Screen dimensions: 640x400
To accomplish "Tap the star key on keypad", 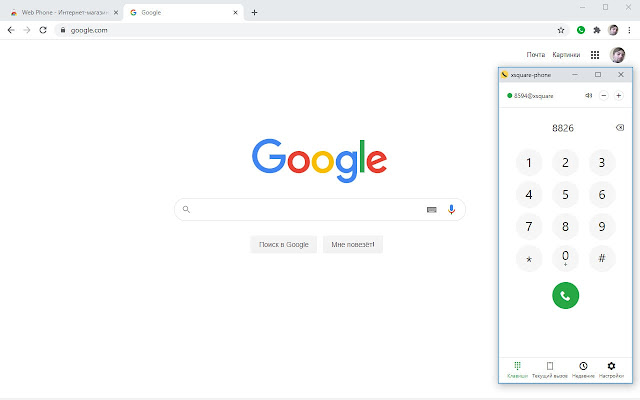I will point(529,259).
